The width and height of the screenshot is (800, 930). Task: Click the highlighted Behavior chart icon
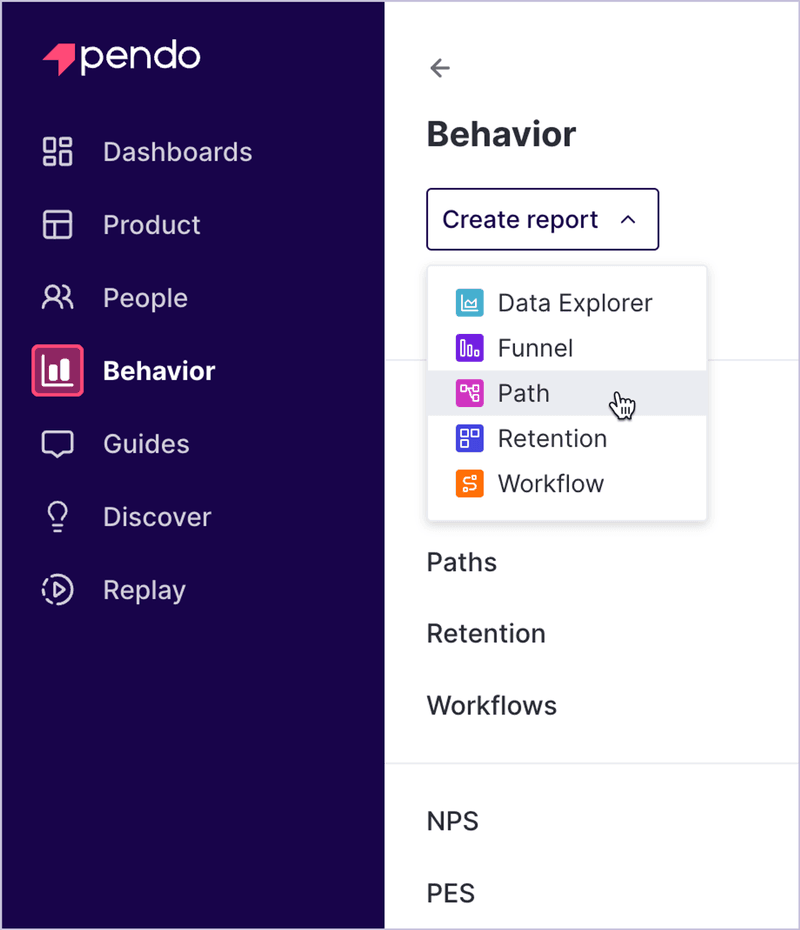57,371
